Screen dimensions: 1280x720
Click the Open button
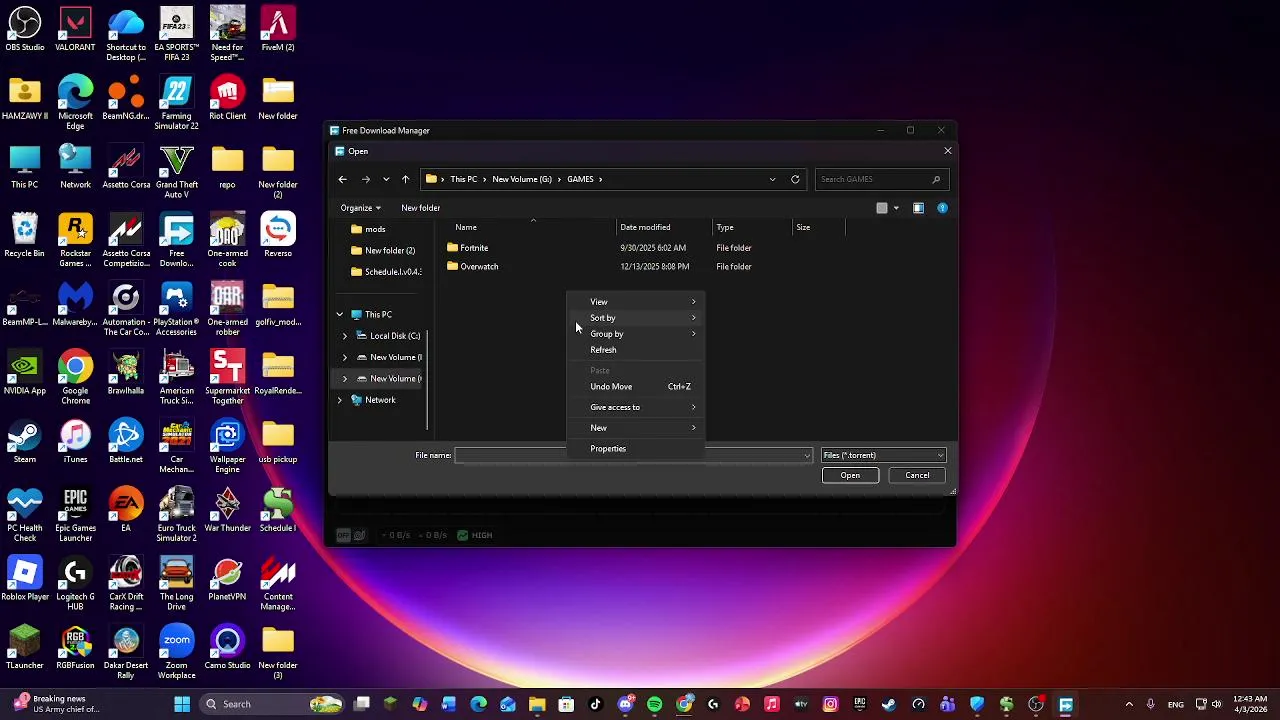click(x=850, y=475)
